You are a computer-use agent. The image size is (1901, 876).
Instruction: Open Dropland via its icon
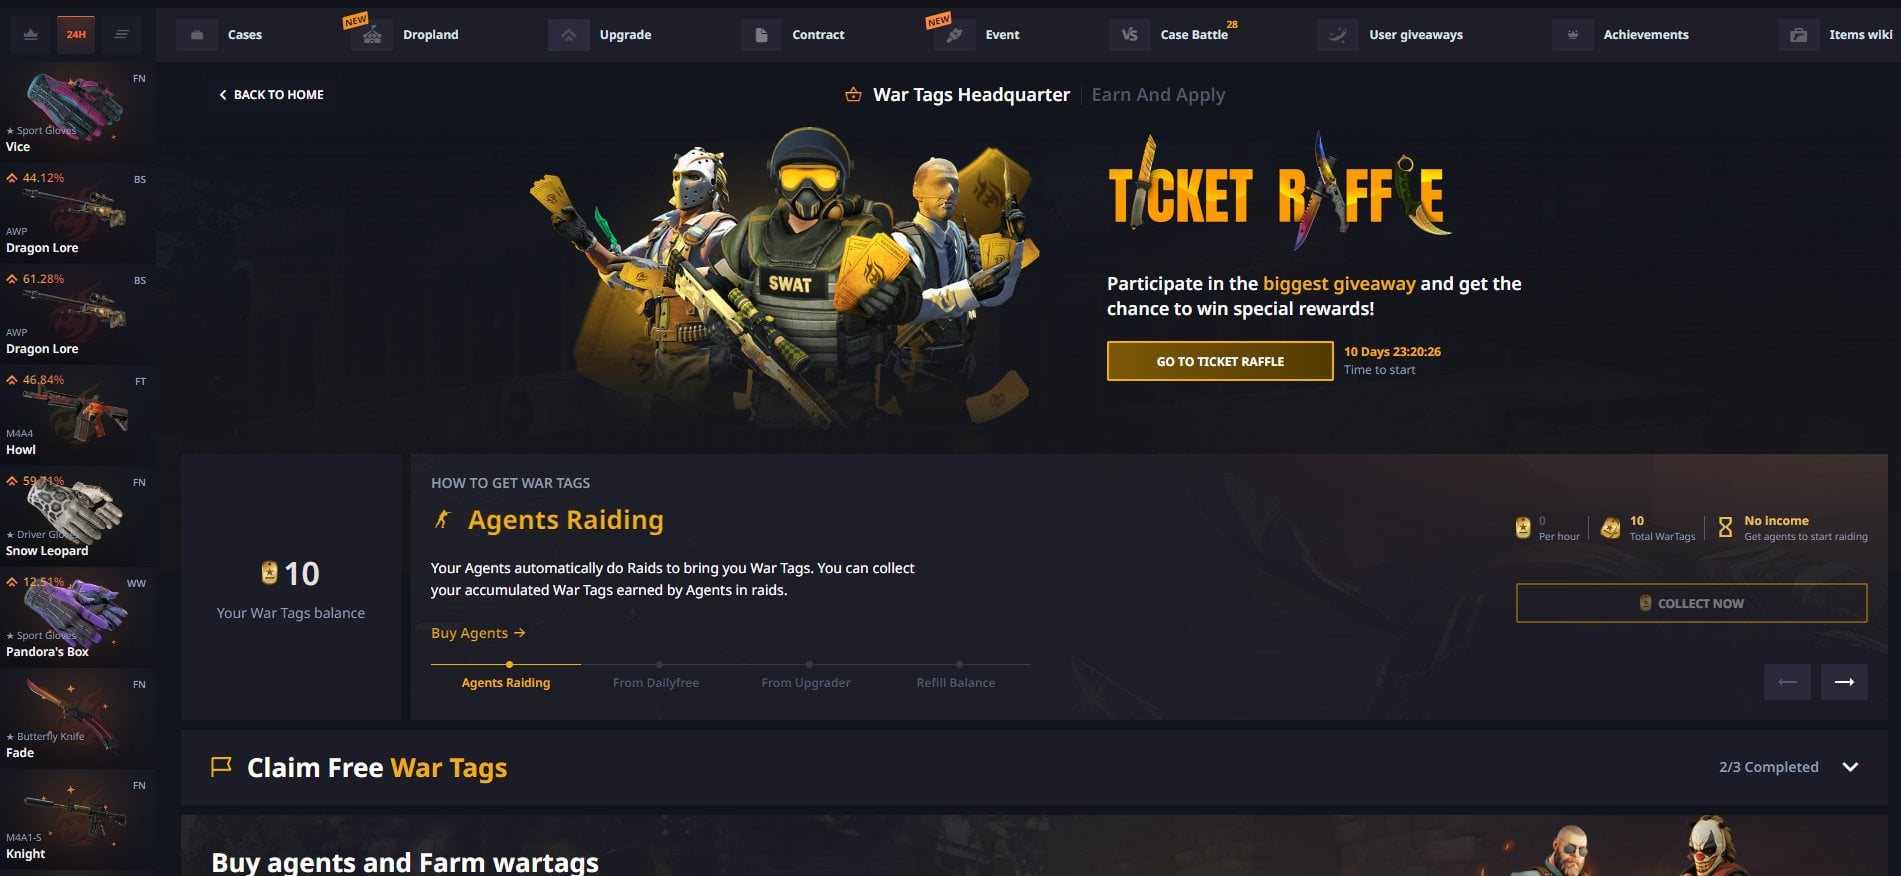tap(372, 35)
